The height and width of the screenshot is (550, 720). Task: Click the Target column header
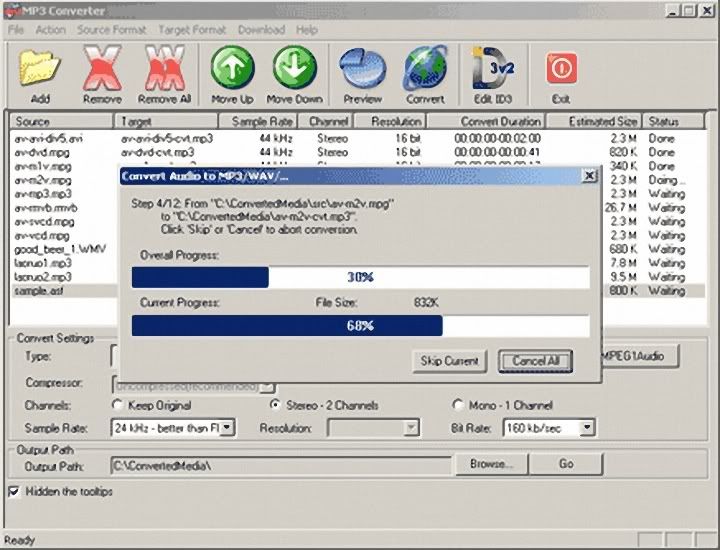pyautogui.click(x=166, y=121)
